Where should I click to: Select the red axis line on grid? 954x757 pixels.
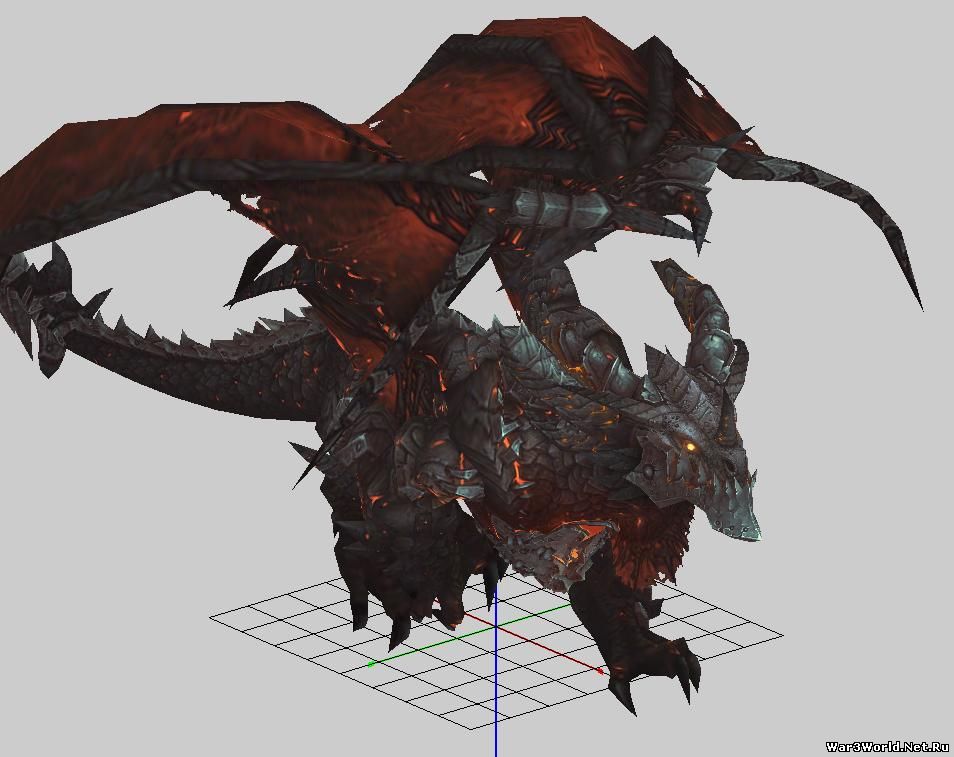(x=560, y=653)
